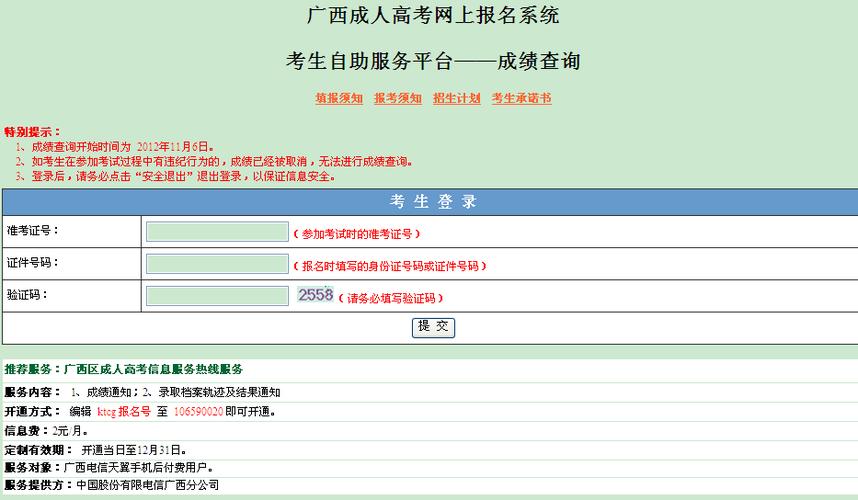Image resolution: width=858 pixels, height=500 pixels.
Task: Open the 填报须知 link
Action: pos(339,98)
